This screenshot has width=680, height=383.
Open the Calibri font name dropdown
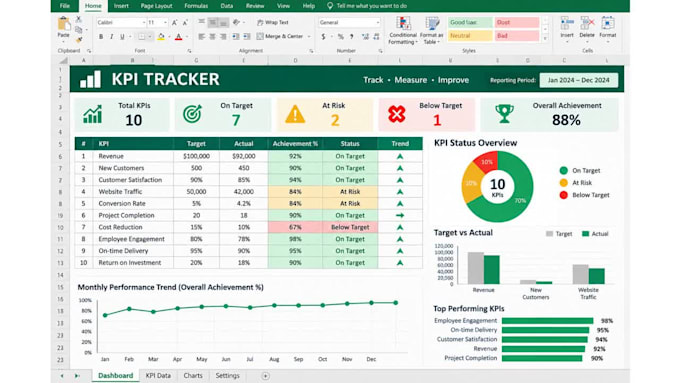(x=144, y=23)
